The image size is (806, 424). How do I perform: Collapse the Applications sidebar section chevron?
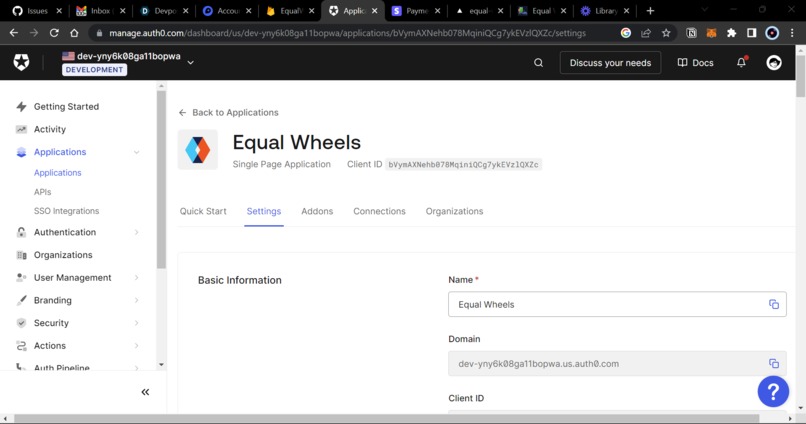click(x=136, y=152)
